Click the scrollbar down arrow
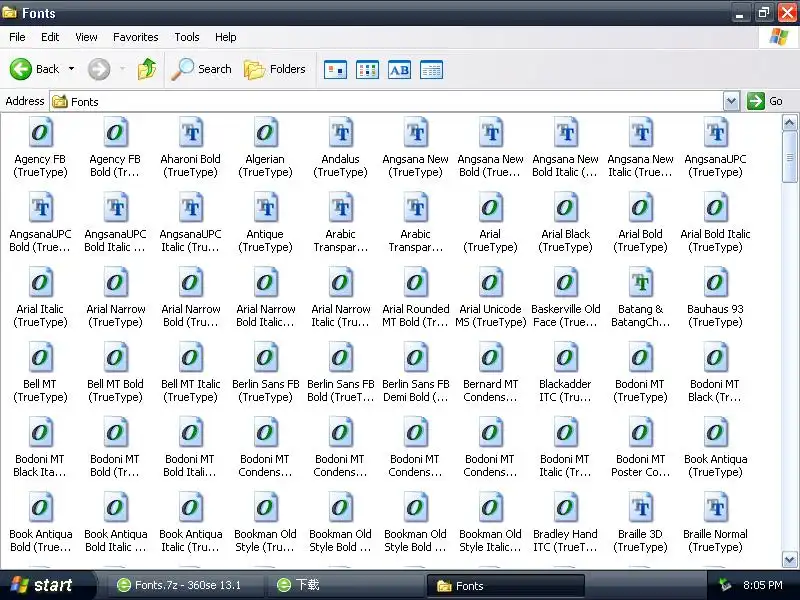Screen dimensions: 800x600 789,559
